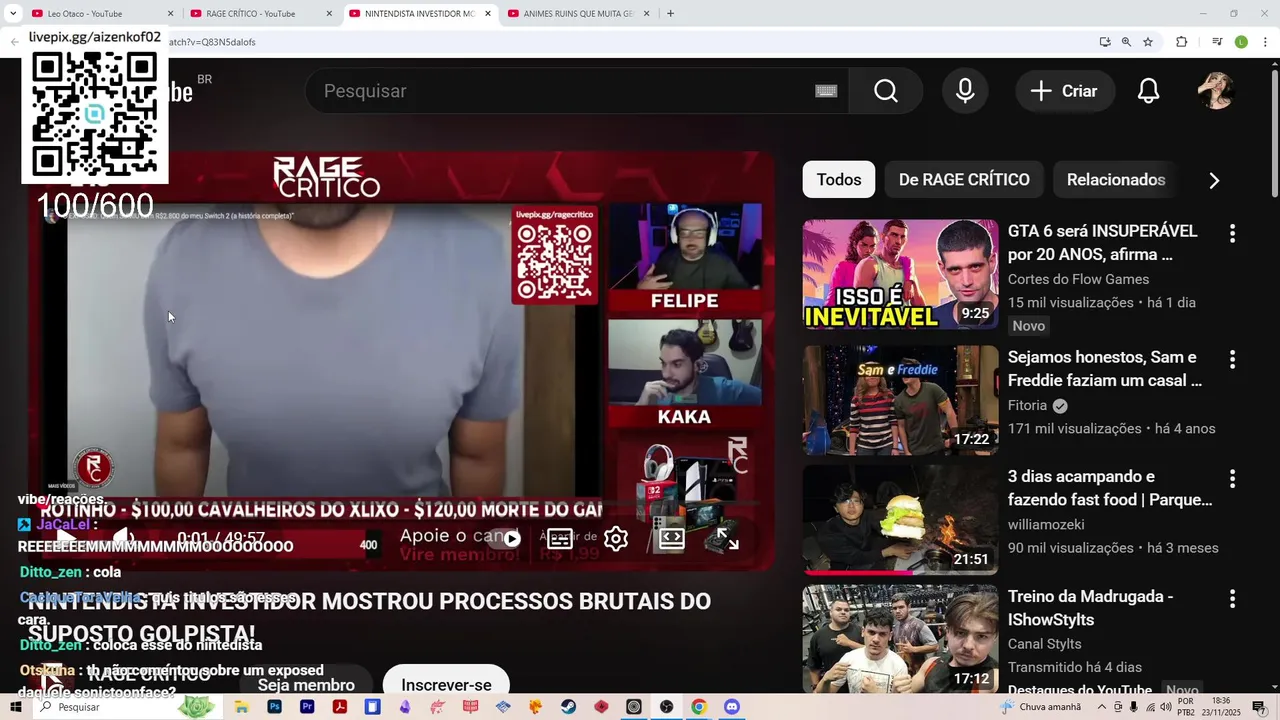Show next filter chips with the arrow
This screenshot has width=1280, height=720.
1214,180
